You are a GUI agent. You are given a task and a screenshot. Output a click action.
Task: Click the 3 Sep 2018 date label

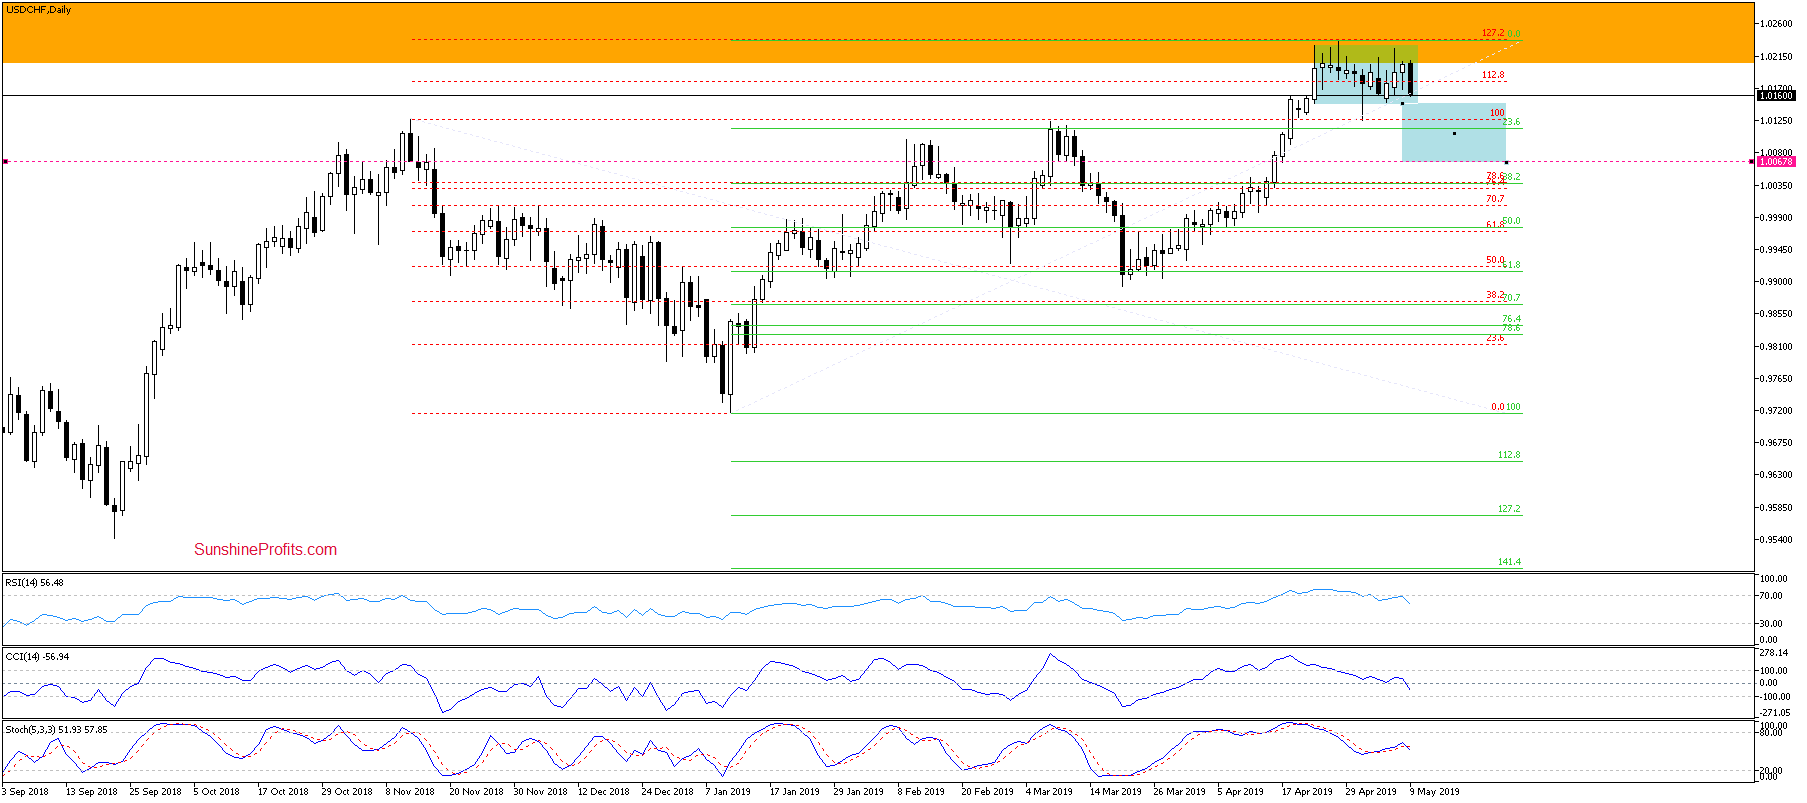pyautogui.click(x=25, y=791)
